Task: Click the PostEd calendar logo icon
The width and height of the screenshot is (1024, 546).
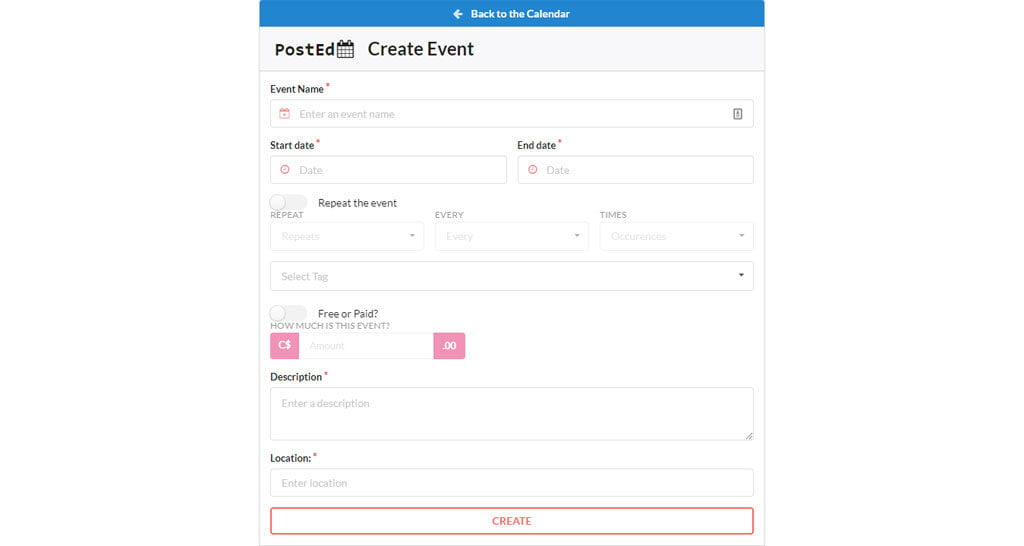Action: [x=346, y=49]
